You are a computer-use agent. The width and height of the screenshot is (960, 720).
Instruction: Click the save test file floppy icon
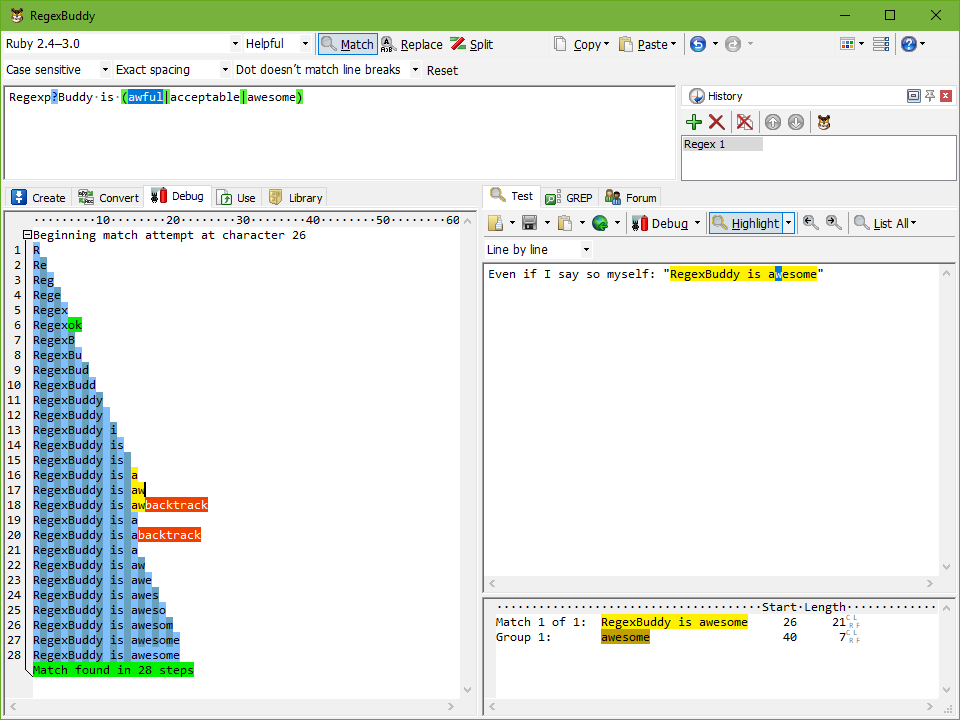(530, 223)
